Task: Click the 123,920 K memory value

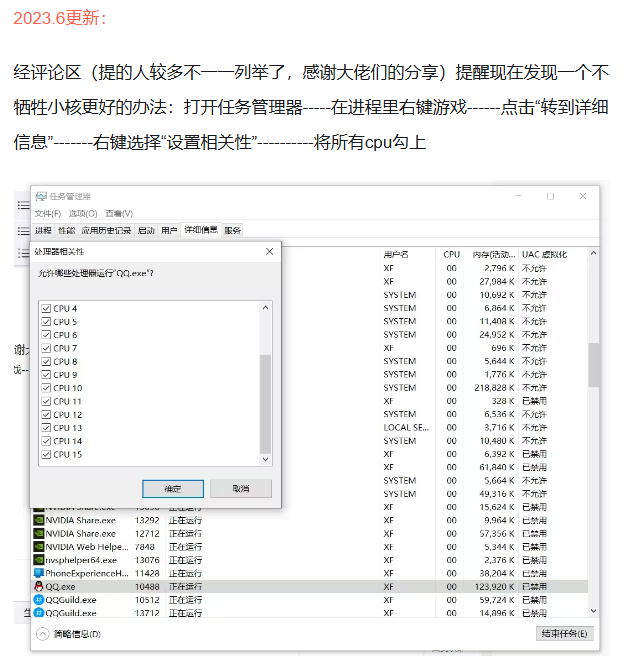Action: [x=495, y=586]
